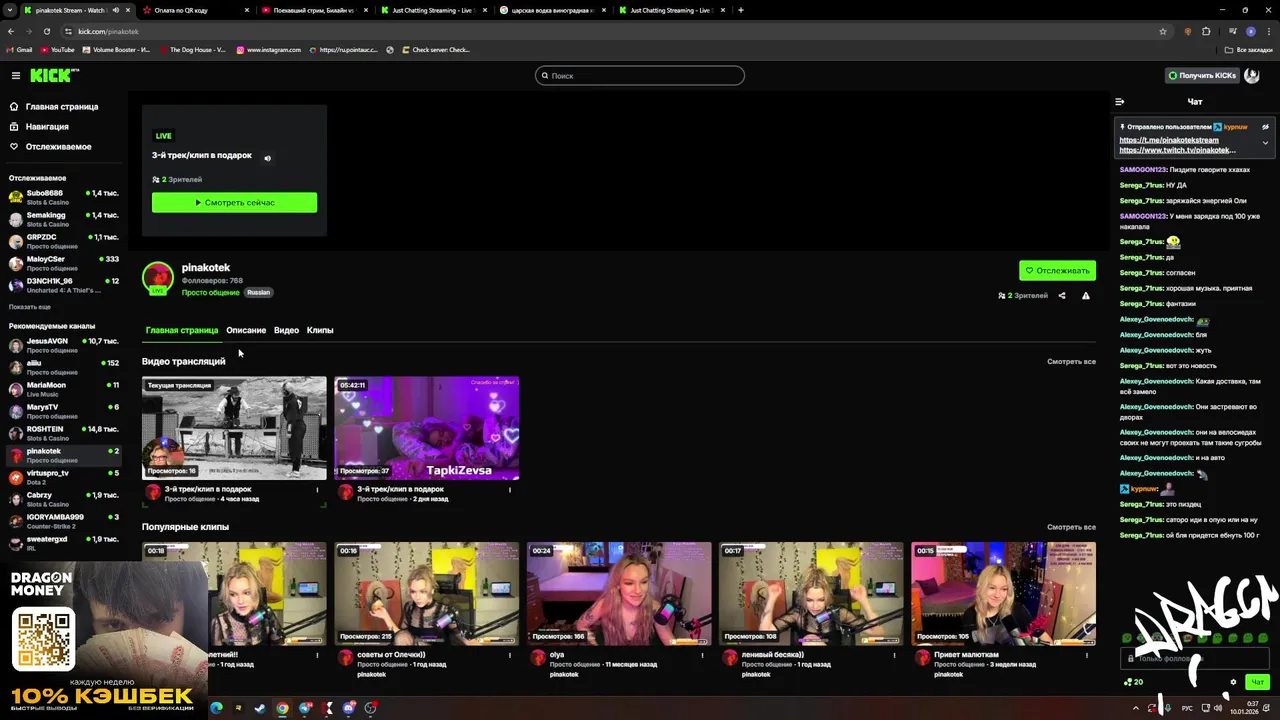Expand the pinned chat message chevron
Viewport: 1280px width, 720px height.
[x=1265, y=143]
